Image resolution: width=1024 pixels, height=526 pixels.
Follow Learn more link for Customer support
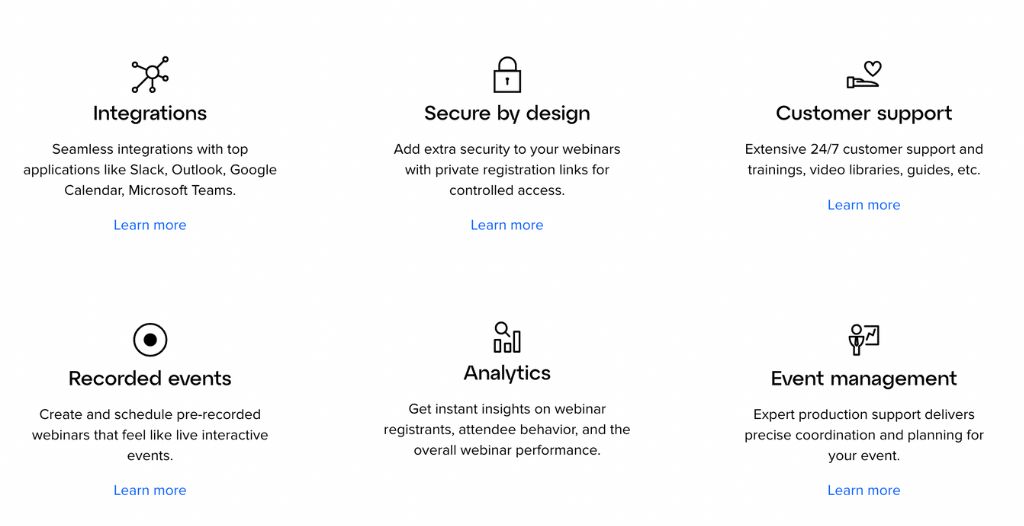864,205
